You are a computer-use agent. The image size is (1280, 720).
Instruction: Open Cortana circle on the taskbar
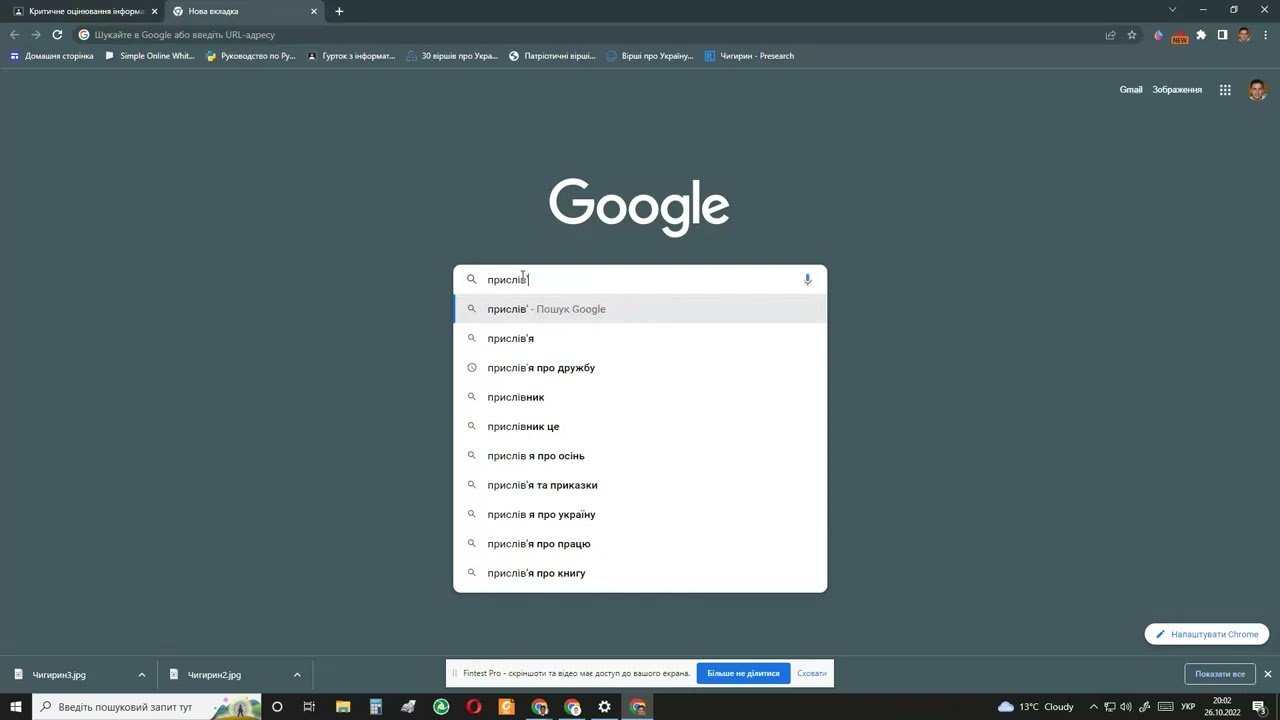pos(277,707)
